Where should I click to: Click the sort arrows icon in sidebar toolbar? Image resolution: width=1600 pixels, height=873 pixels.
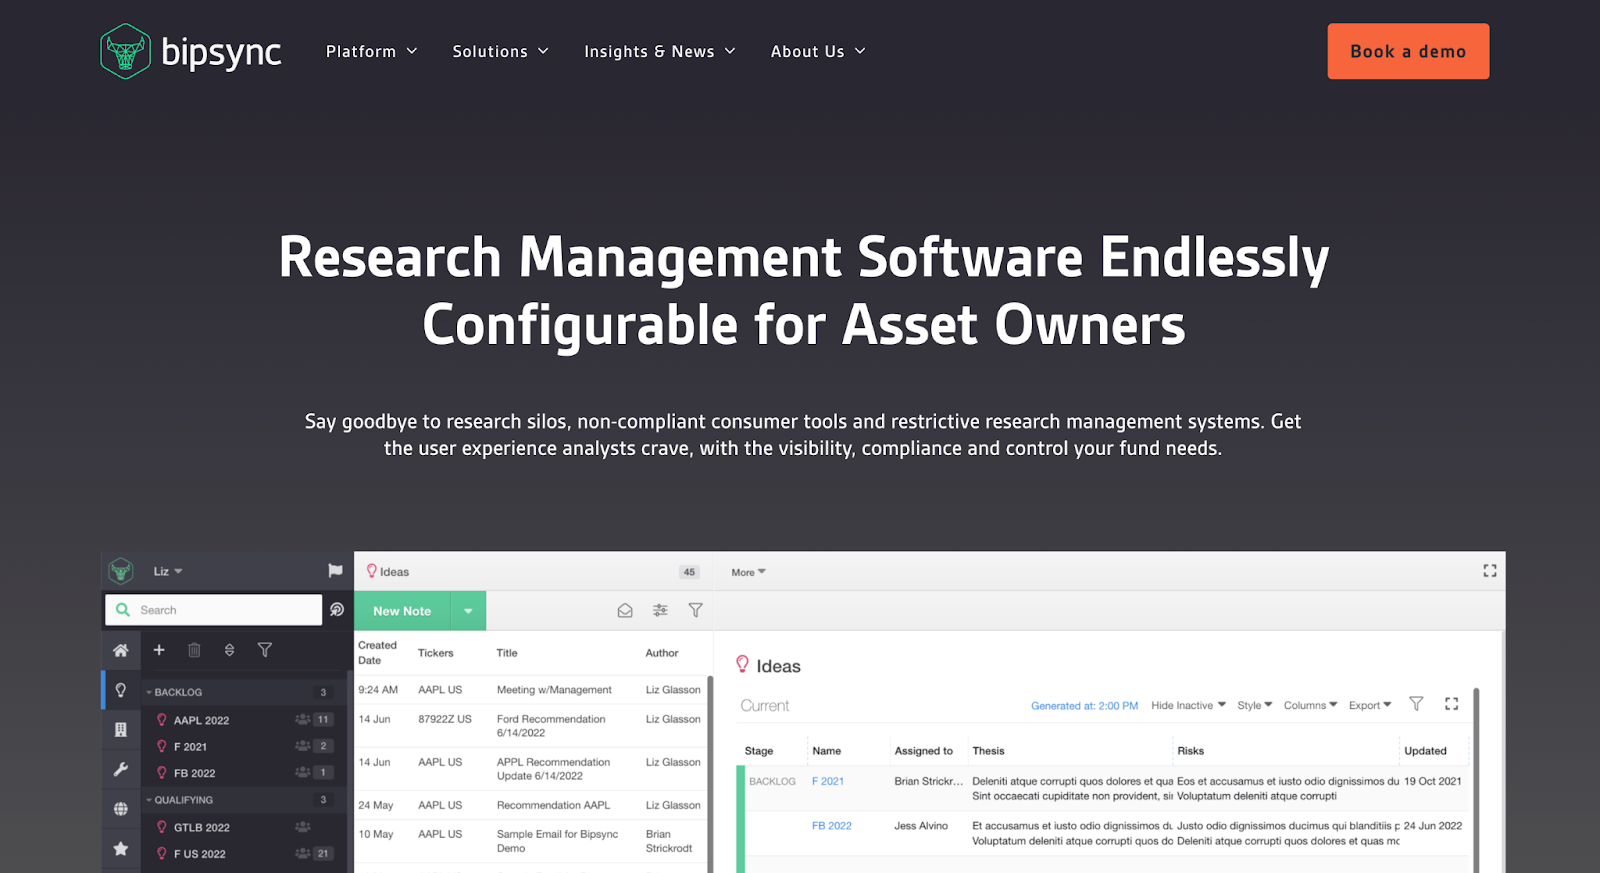coord(230,650)
